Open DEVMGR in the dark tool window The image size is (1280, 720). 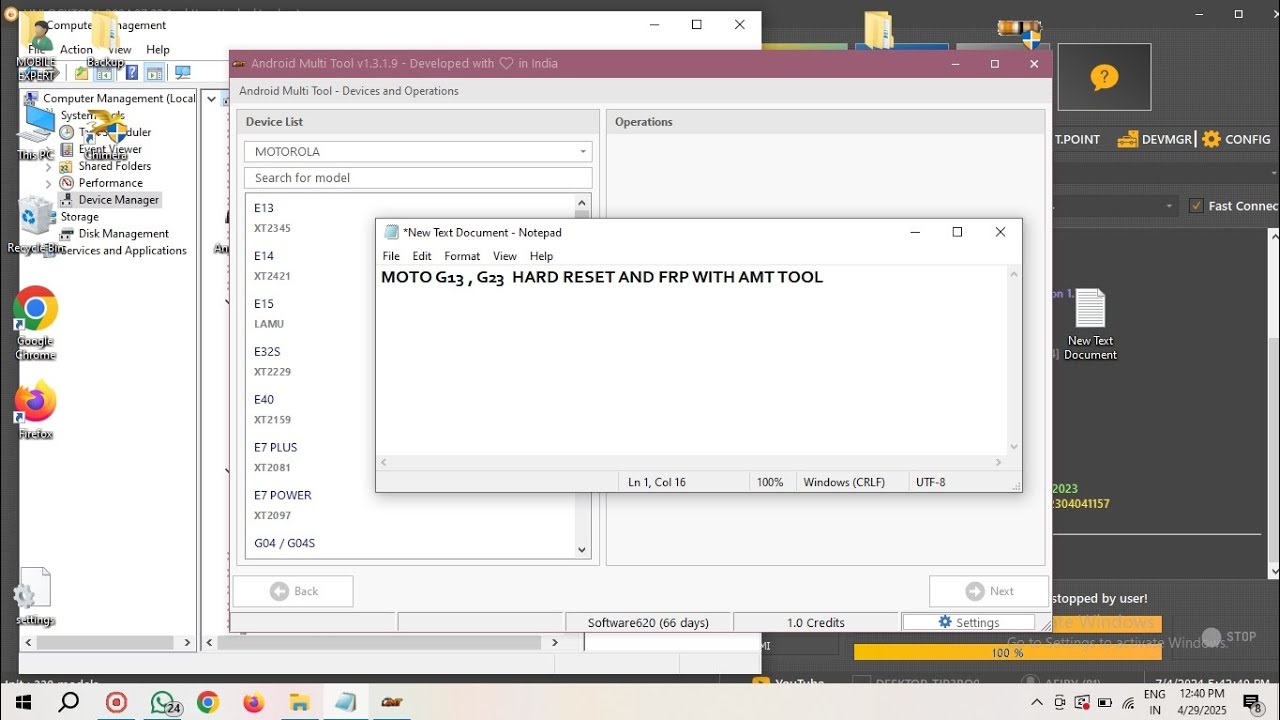point(1156,139)
